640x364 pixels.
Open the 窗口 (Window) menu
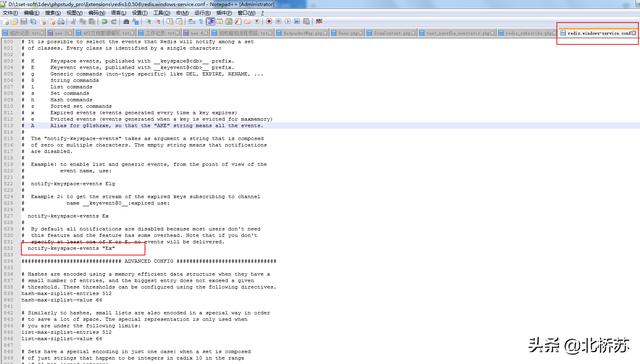click(247, 13)
